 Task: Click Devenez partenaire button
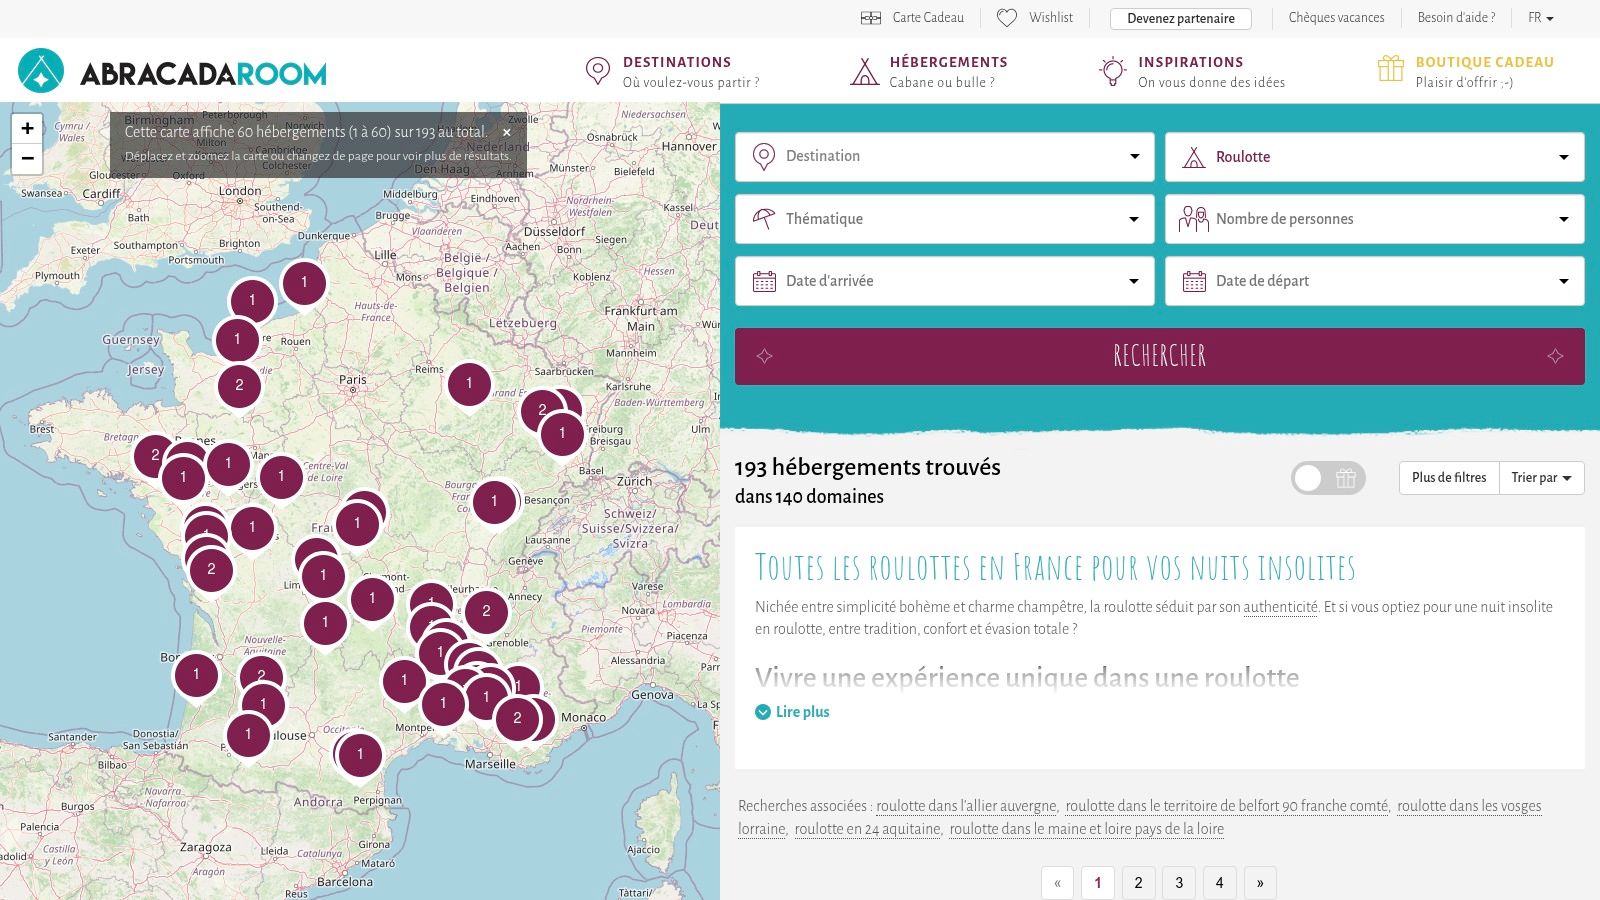1181,18
